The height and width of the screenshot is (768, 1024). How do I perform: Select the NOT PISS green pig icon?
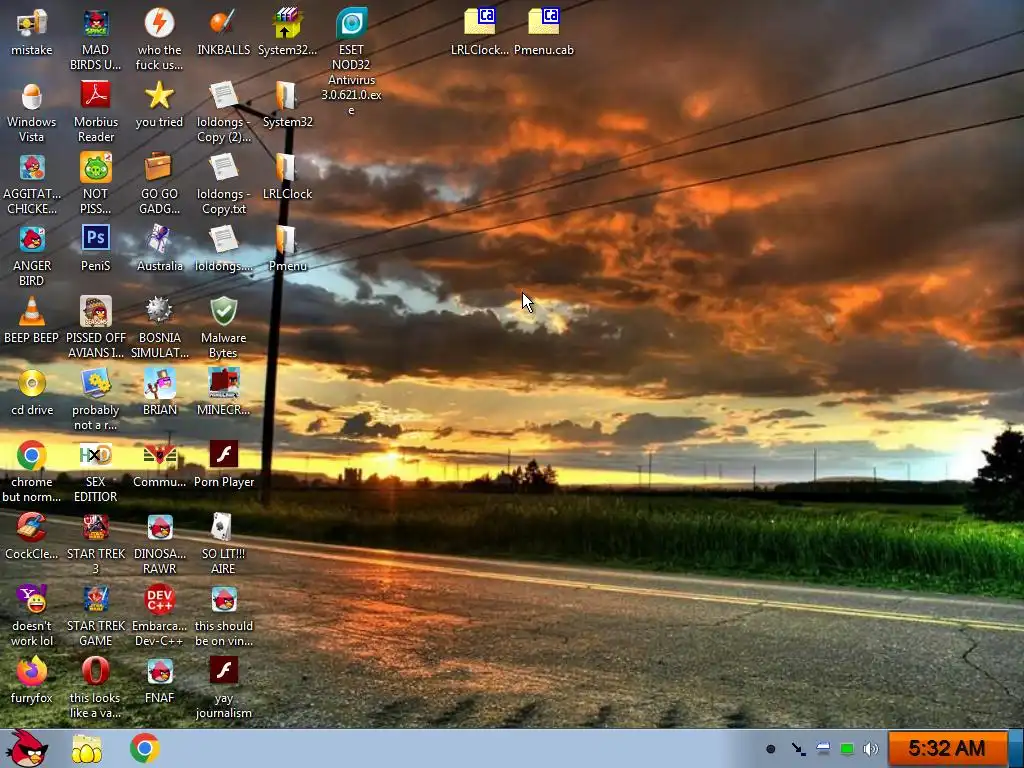point(95,168)
